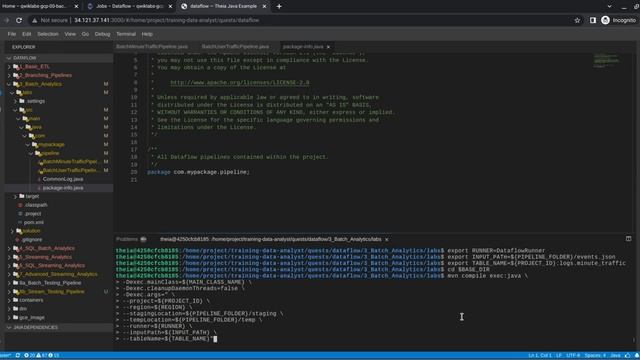Image resolution: width=640 pixels, height=360 pixels.
Task: Reload the page in the browser
Action: click(19, 20)
